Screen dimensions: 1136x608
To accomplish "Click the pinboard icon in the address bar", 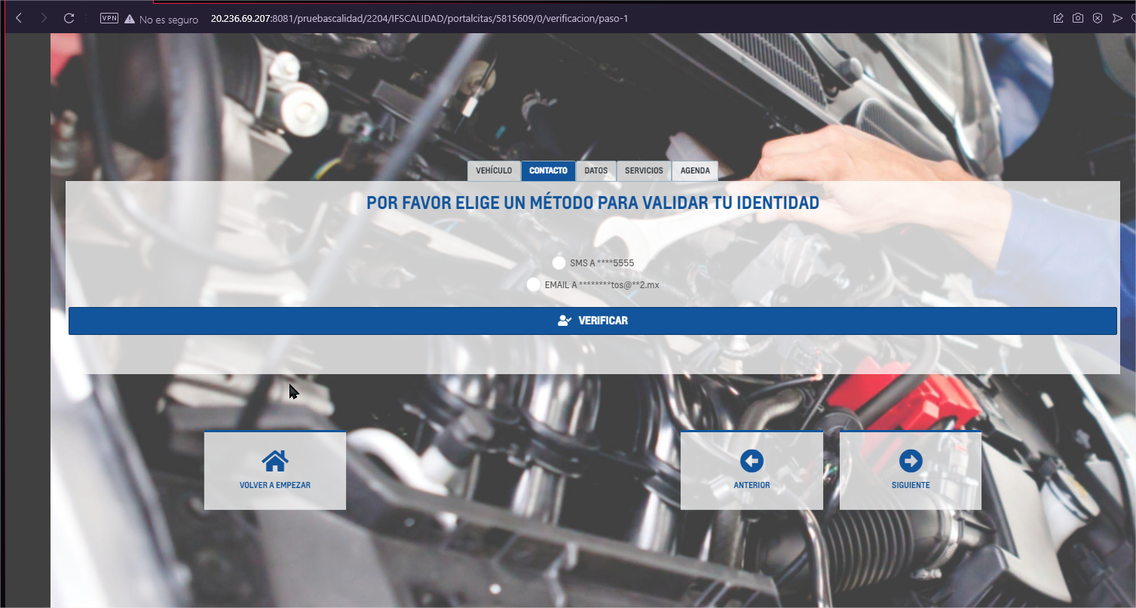I will (1058, 18).
